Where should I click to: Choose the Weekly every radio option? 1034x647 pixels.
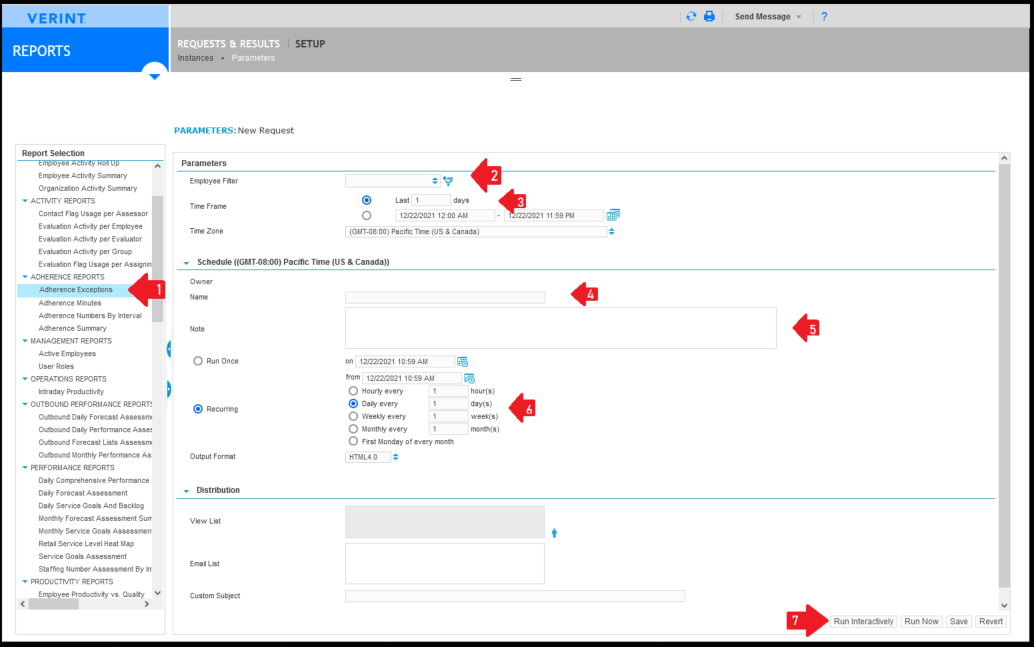coord(353,416)
